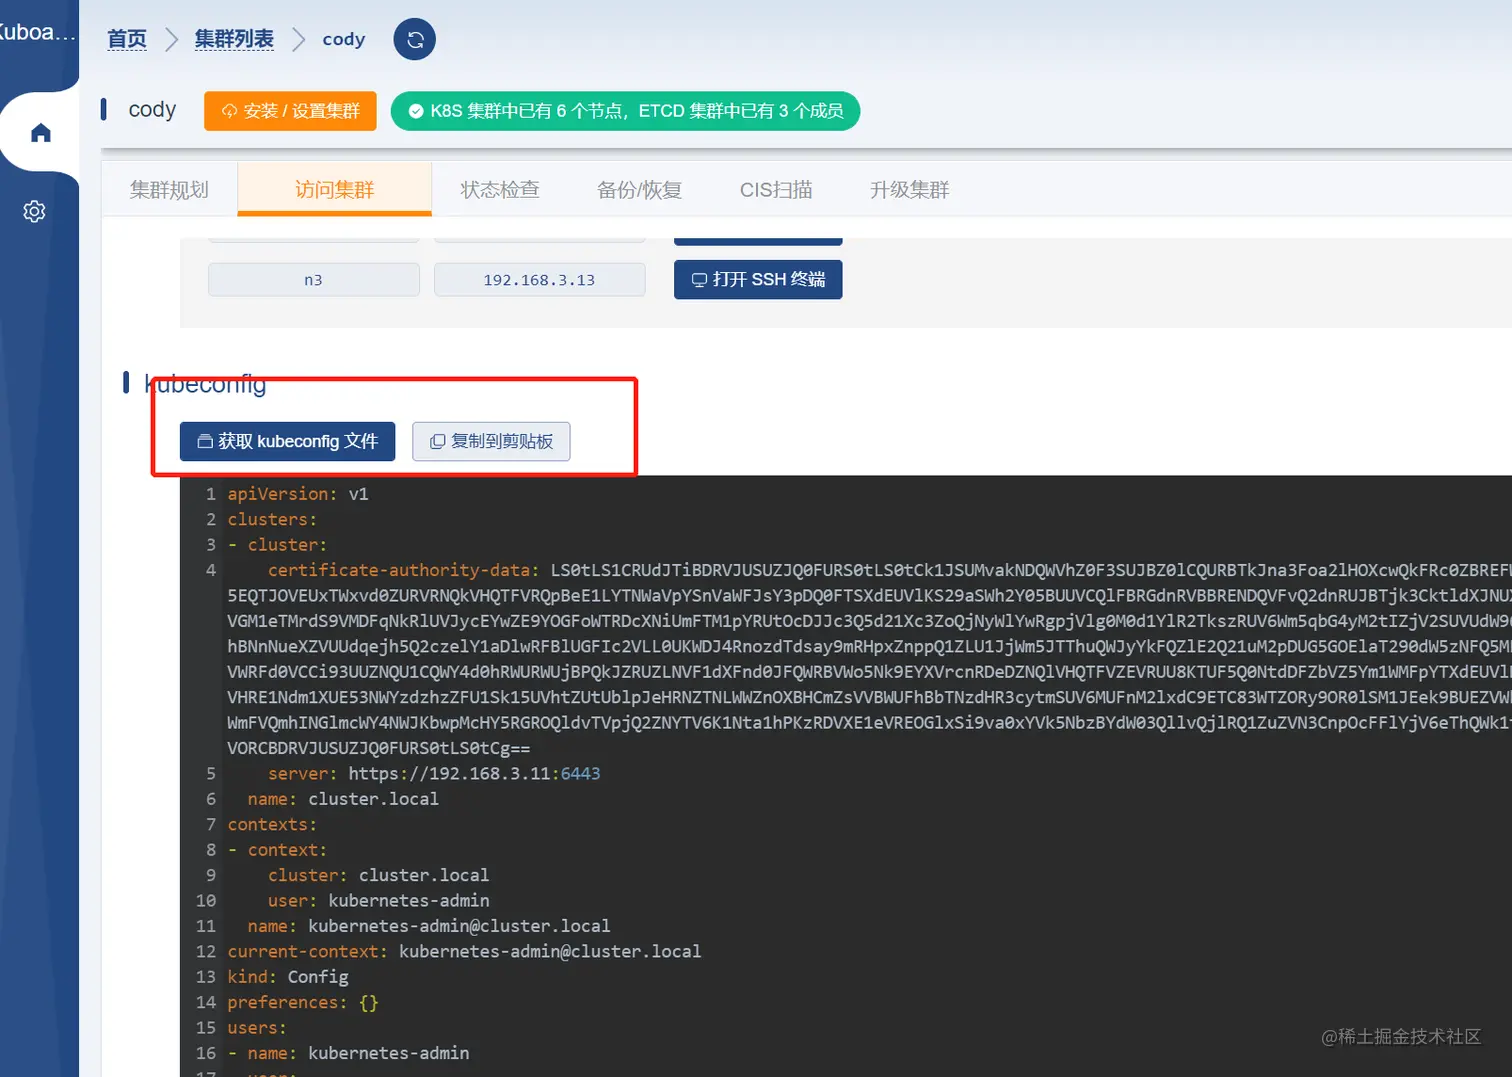Viewport: 1512px width, 1077px height.
Task: Open the 状态检查 tab
Action: [x=500, y=190]
